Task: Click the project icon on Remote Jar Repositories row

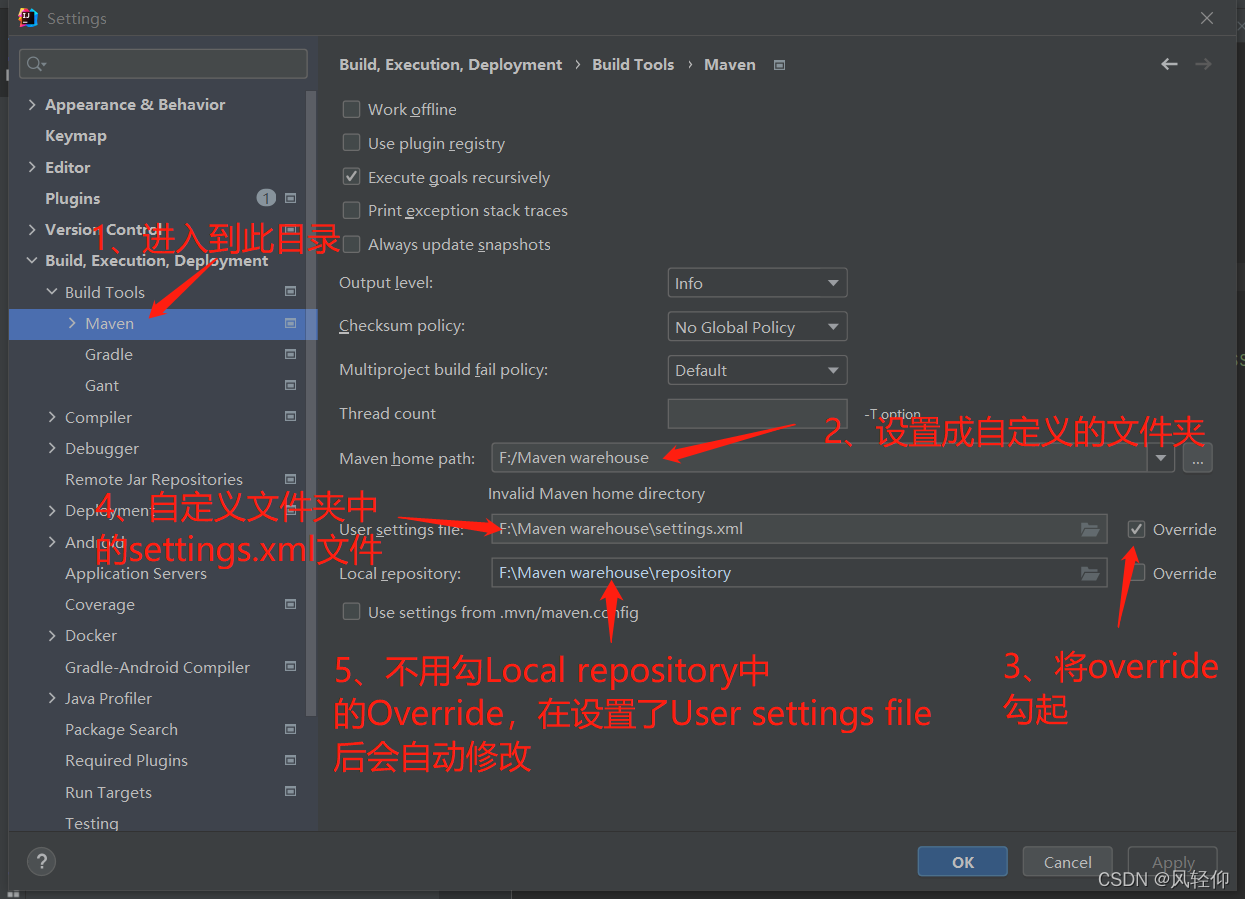Action: click(291, 479)
